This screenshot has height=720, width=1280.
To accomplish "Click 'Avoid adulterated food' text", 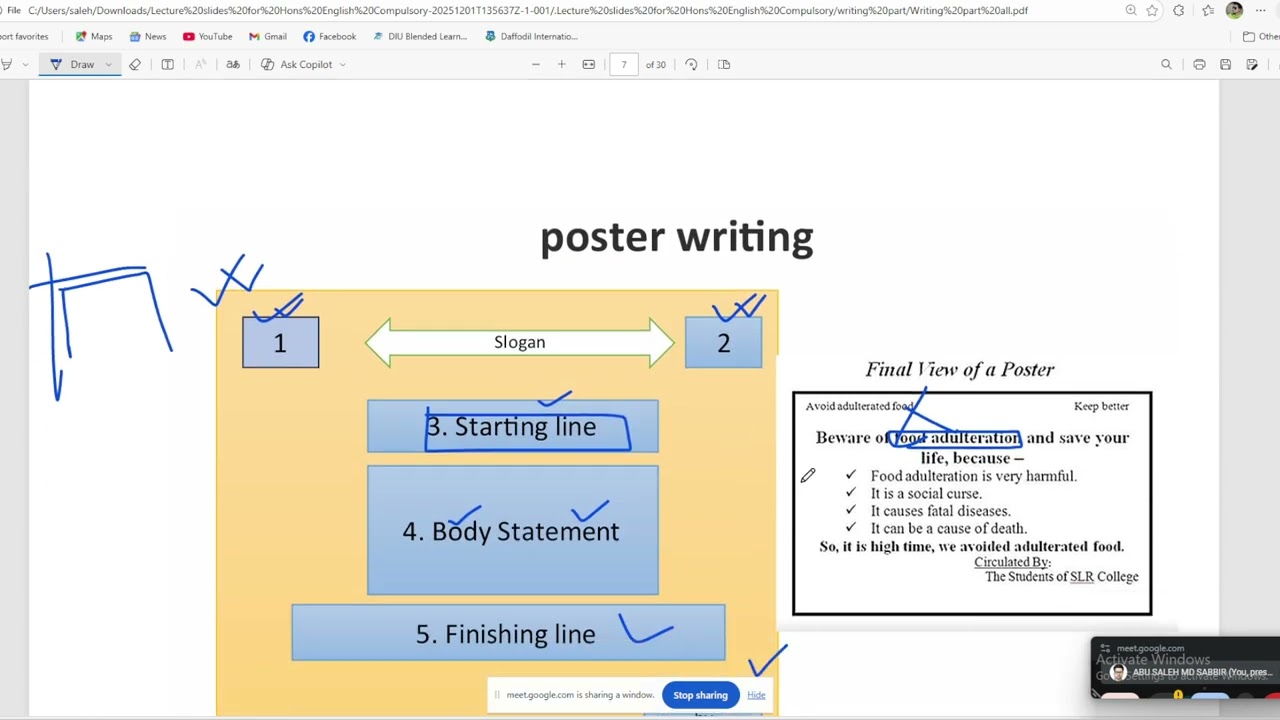I will [x=860, y=406].
